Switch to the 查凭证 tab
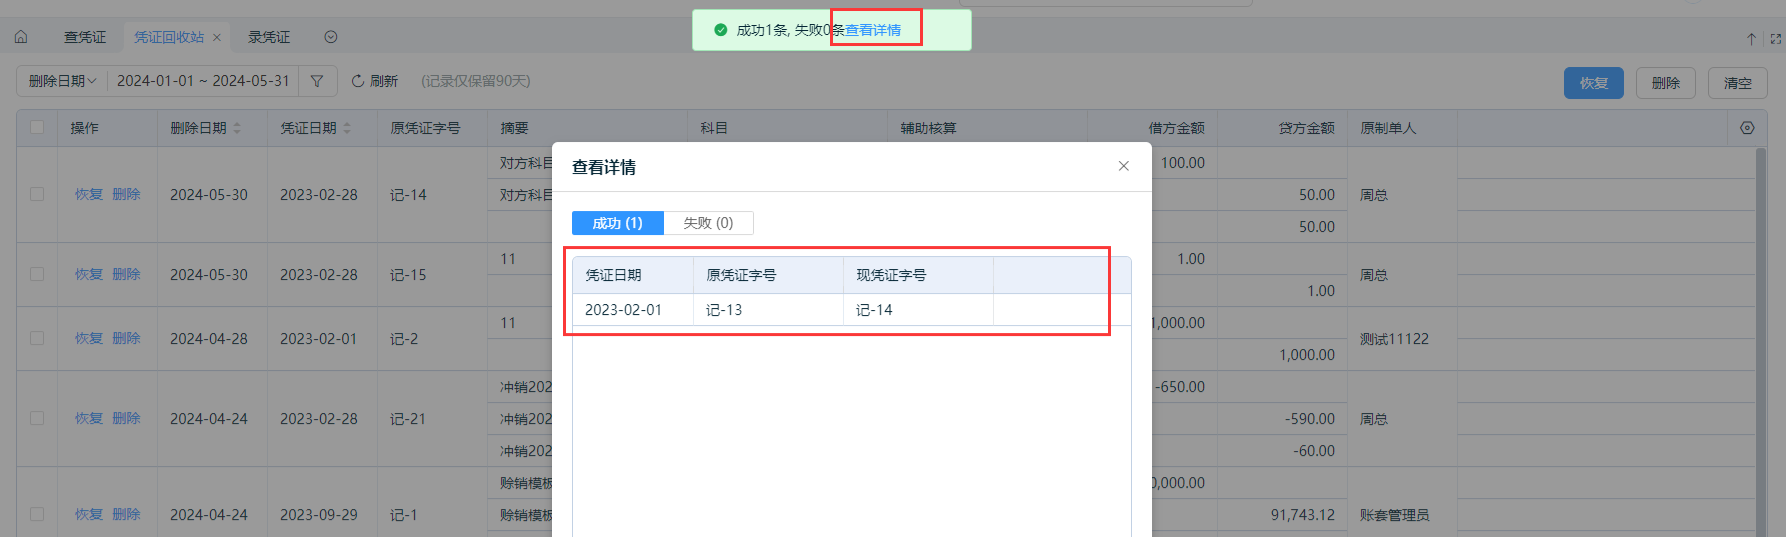Viewport: 1786px width, 537px height. coord(85,37)
